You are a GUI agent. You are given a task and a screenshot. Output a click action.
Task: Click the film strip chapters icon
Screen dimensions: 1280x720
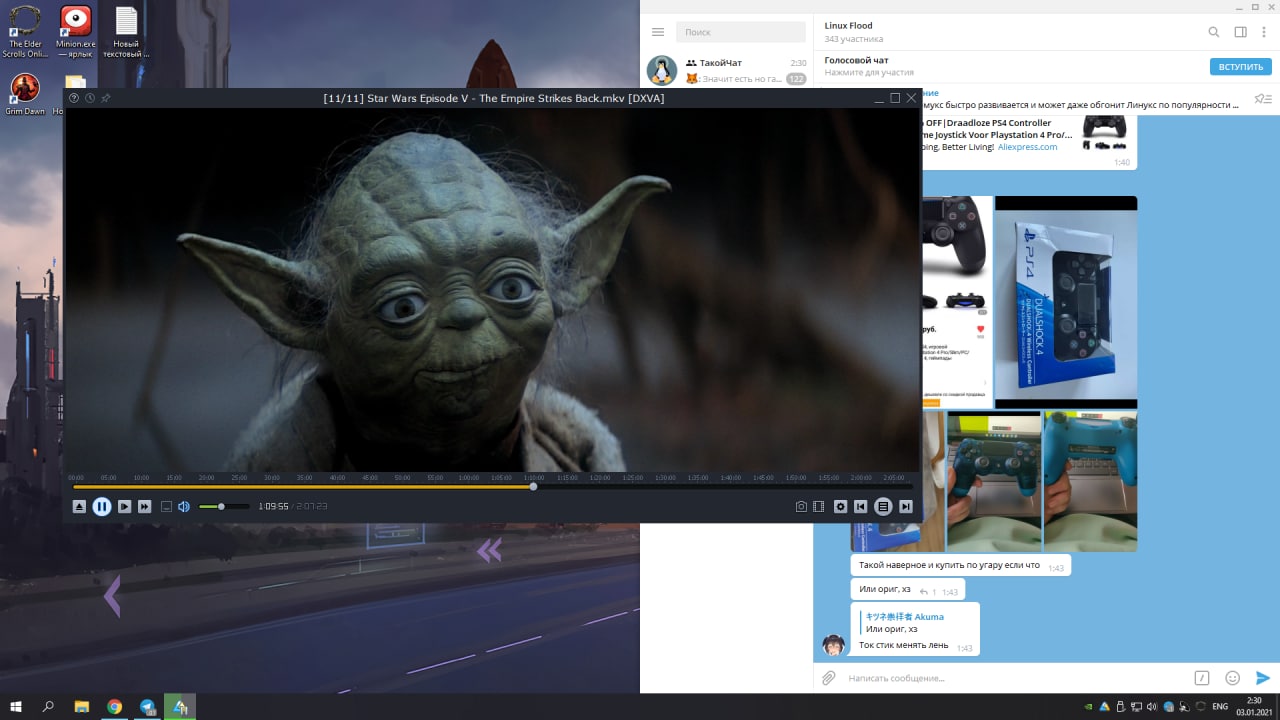tap(819, 507)
